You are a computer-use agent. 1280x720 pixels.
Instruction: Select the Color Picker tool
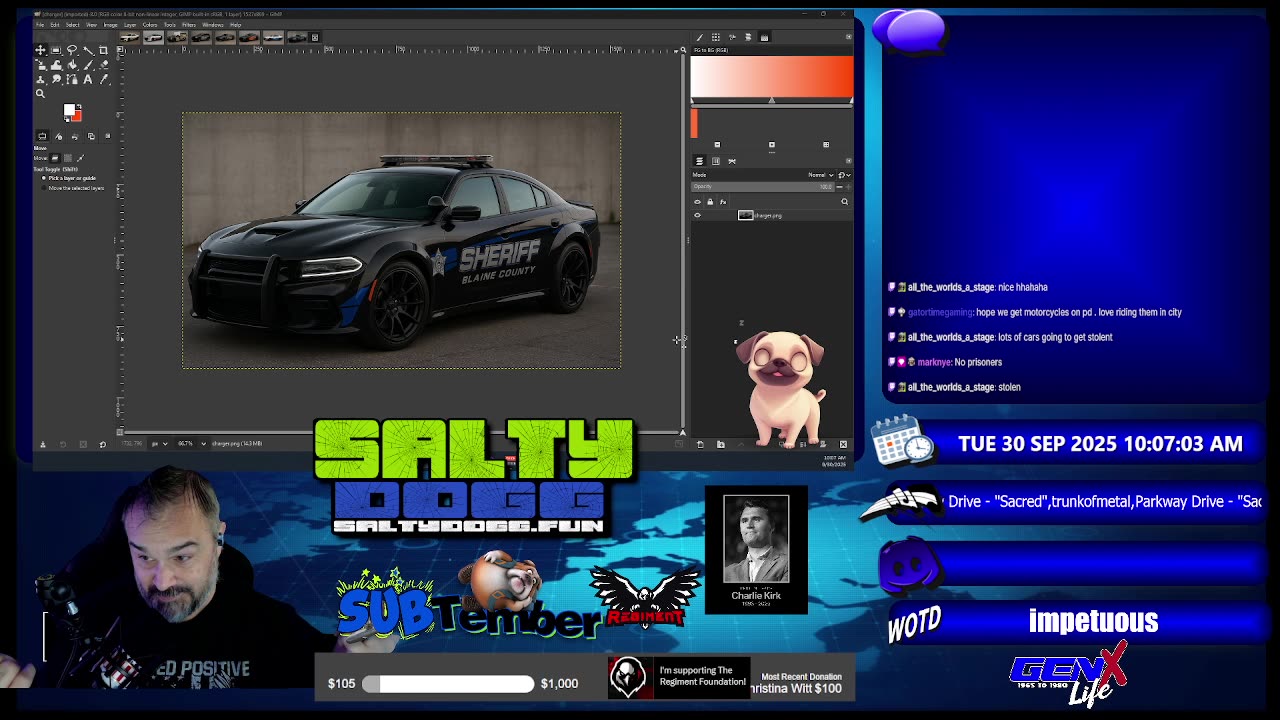(104, 79)
